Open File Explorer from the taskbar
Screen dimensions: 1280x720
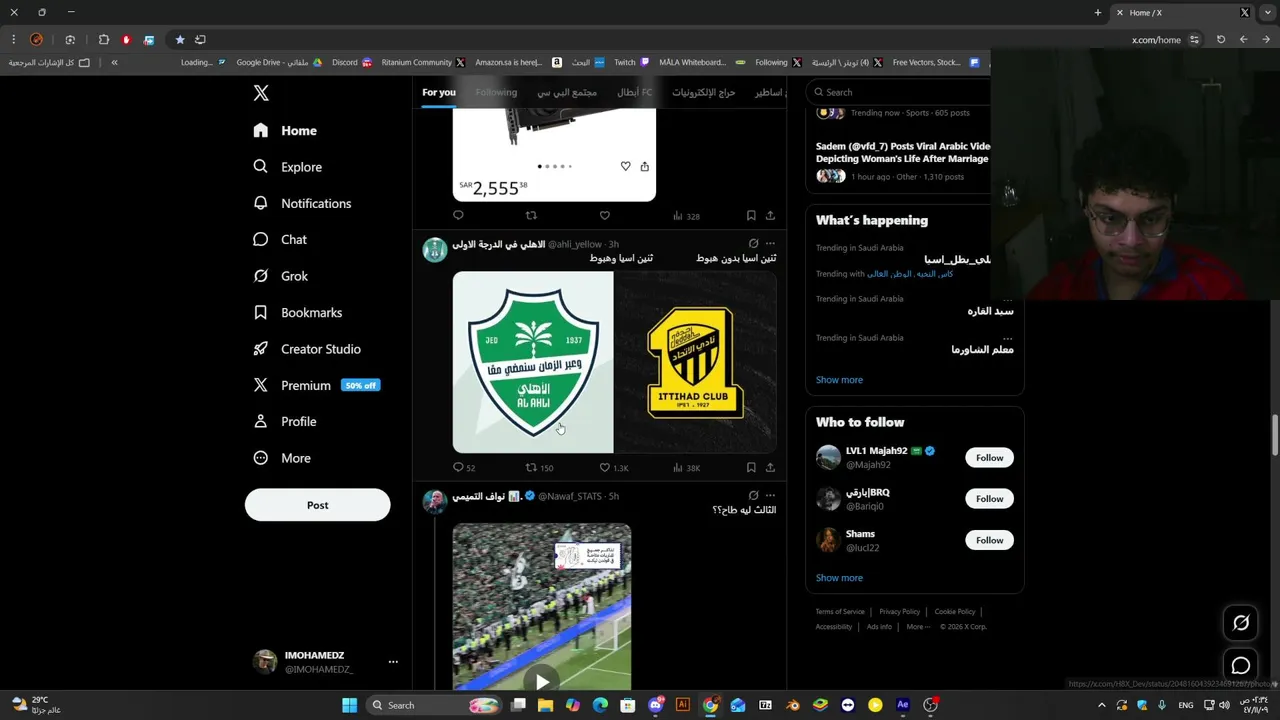tap(545, 705)
